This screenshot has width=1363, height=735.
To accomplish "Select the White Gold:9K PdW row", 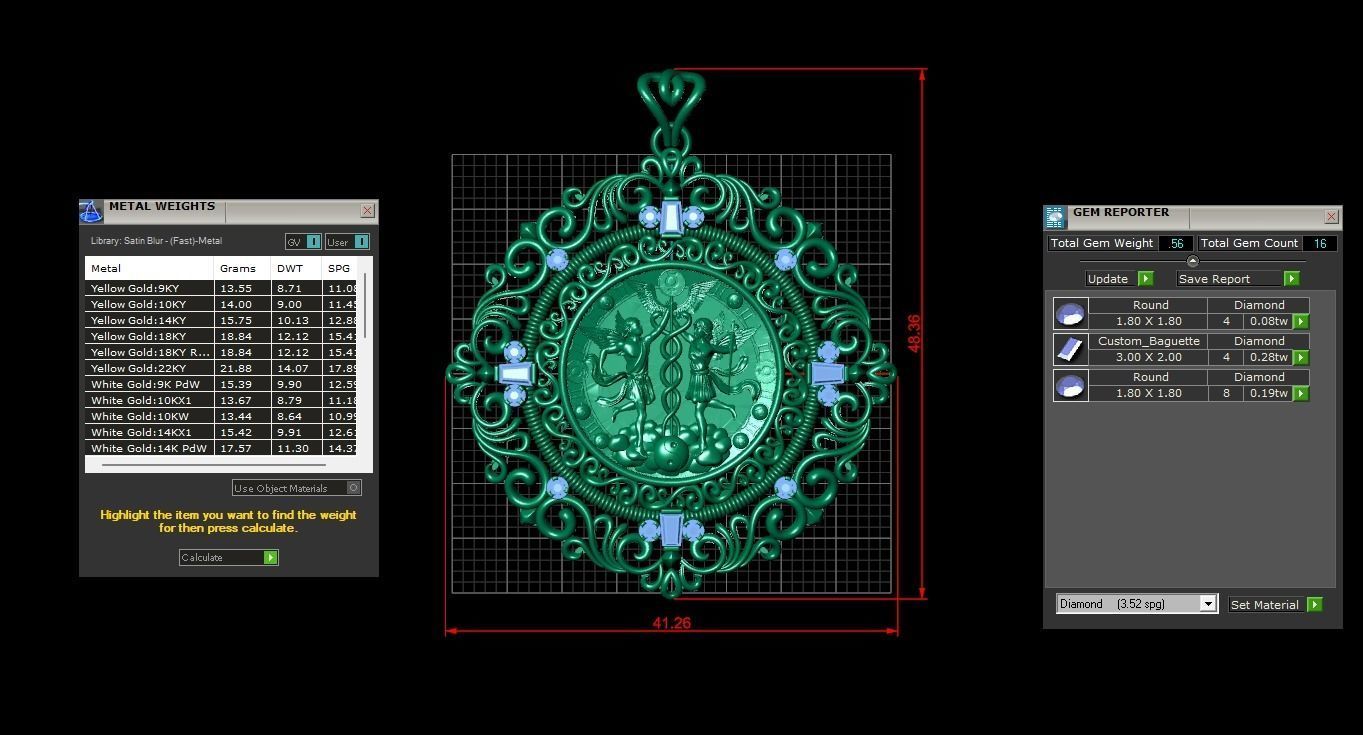I will coord(222,384).
